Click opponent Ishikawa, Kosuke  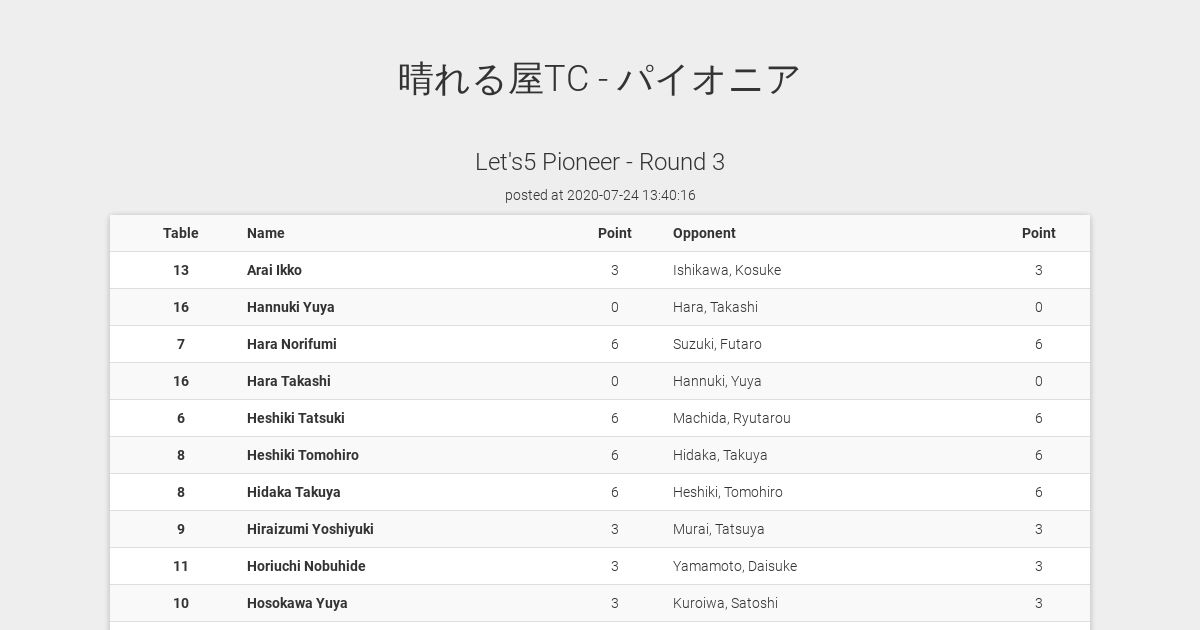[727, 270]
